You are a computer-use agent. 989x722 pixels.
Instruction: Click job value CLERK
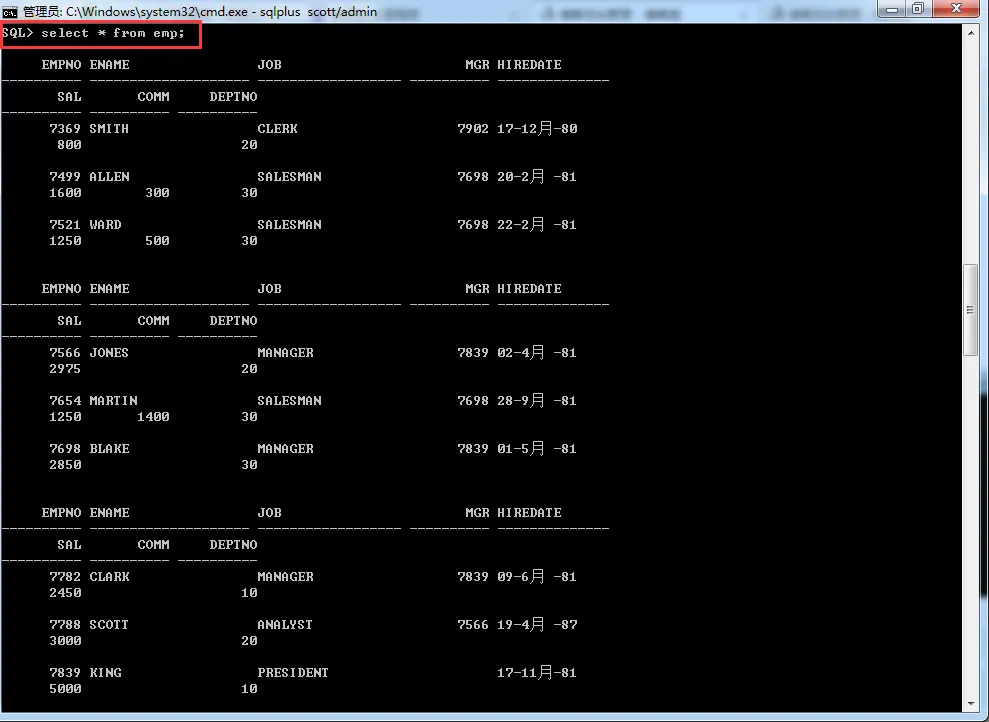(278, 129)
